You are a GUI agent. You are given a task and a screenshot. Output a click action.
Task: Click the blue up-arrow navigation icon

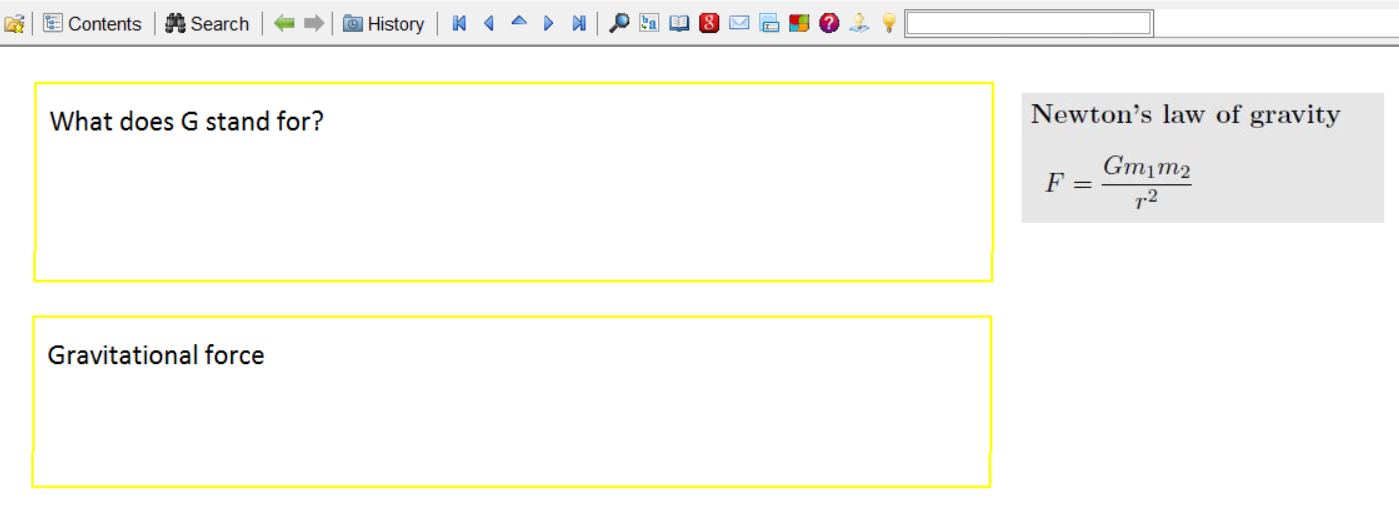click(x=518, y=22)
